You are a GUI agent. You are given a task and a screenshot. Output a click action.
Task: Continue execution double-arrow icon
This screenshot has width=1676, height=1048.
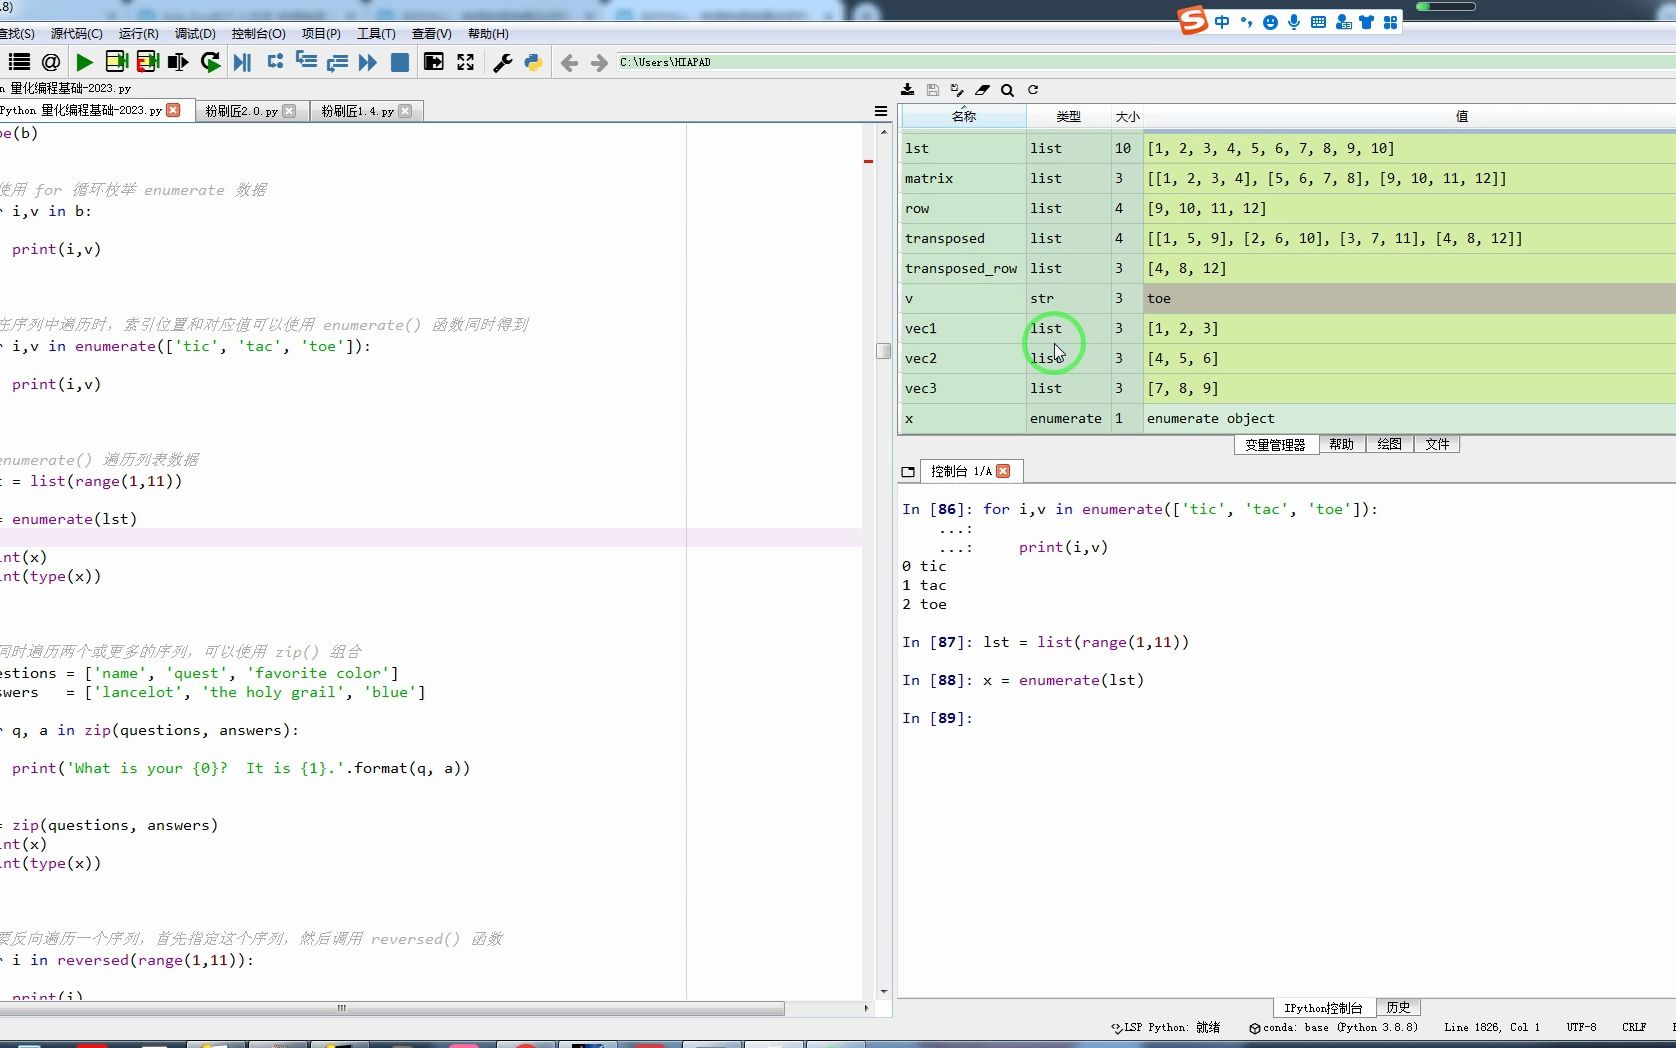coord(368,62)
